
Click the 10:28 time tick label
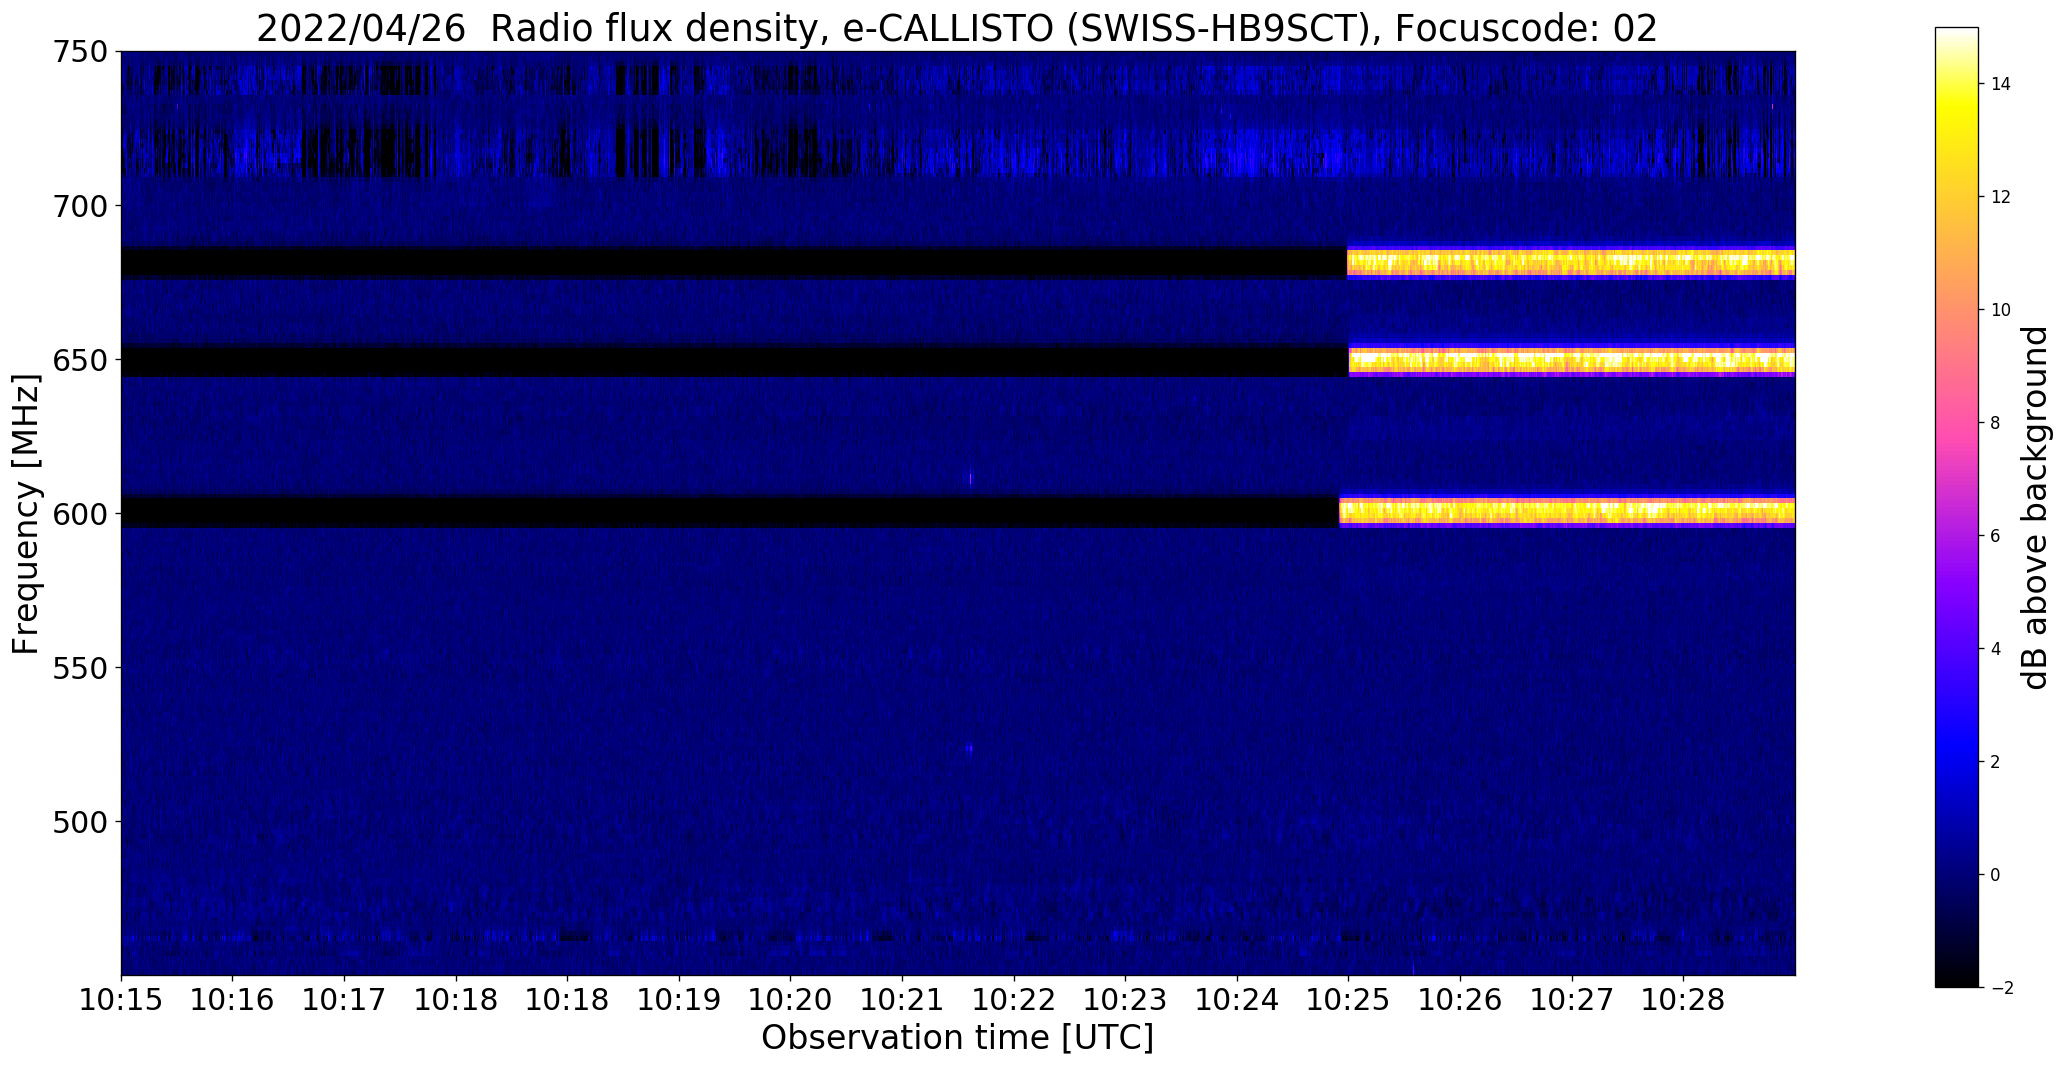coord(1684,1000)
